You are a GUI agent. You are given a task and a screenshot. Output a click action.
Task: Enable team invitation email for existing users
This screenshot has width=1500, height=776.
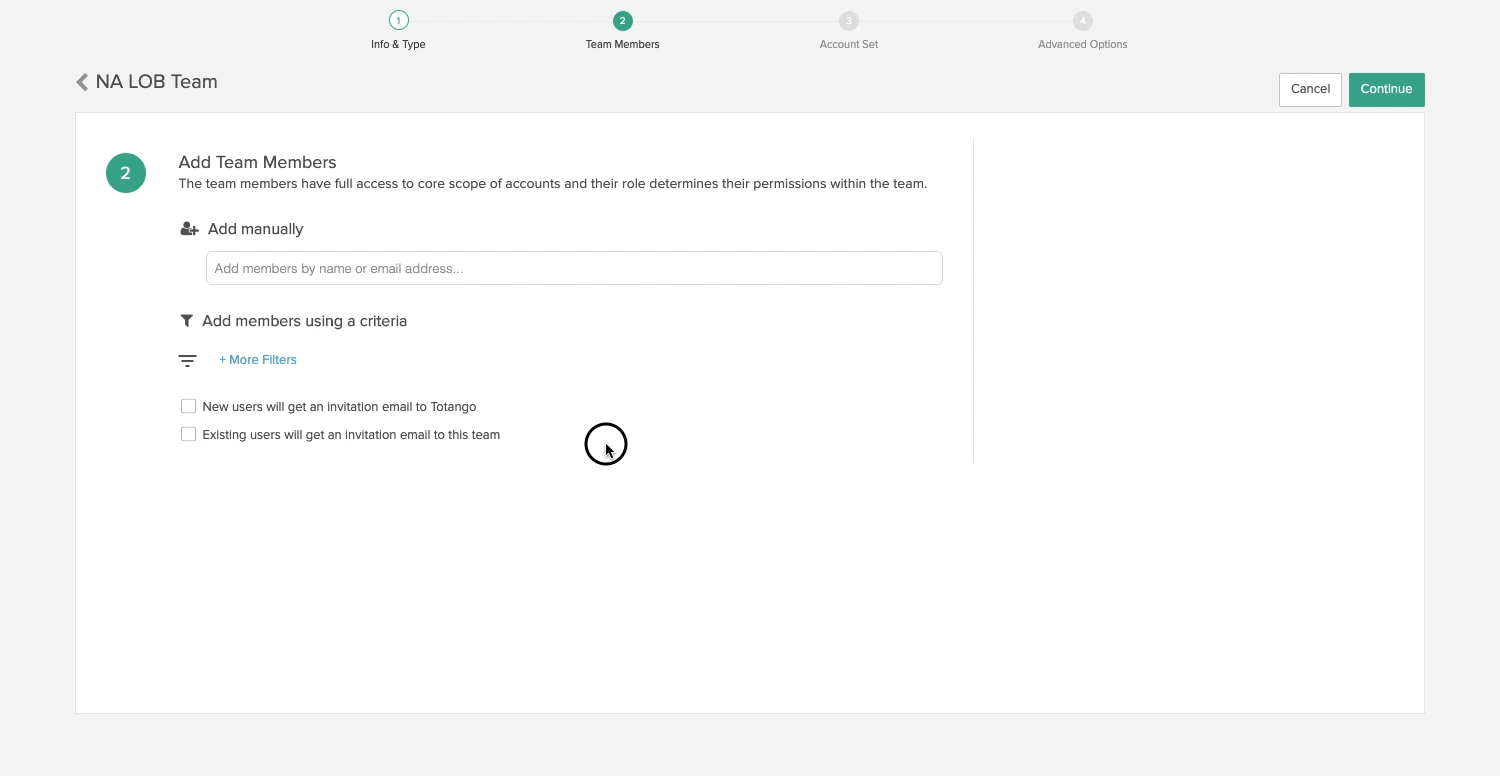coord(188,434)
